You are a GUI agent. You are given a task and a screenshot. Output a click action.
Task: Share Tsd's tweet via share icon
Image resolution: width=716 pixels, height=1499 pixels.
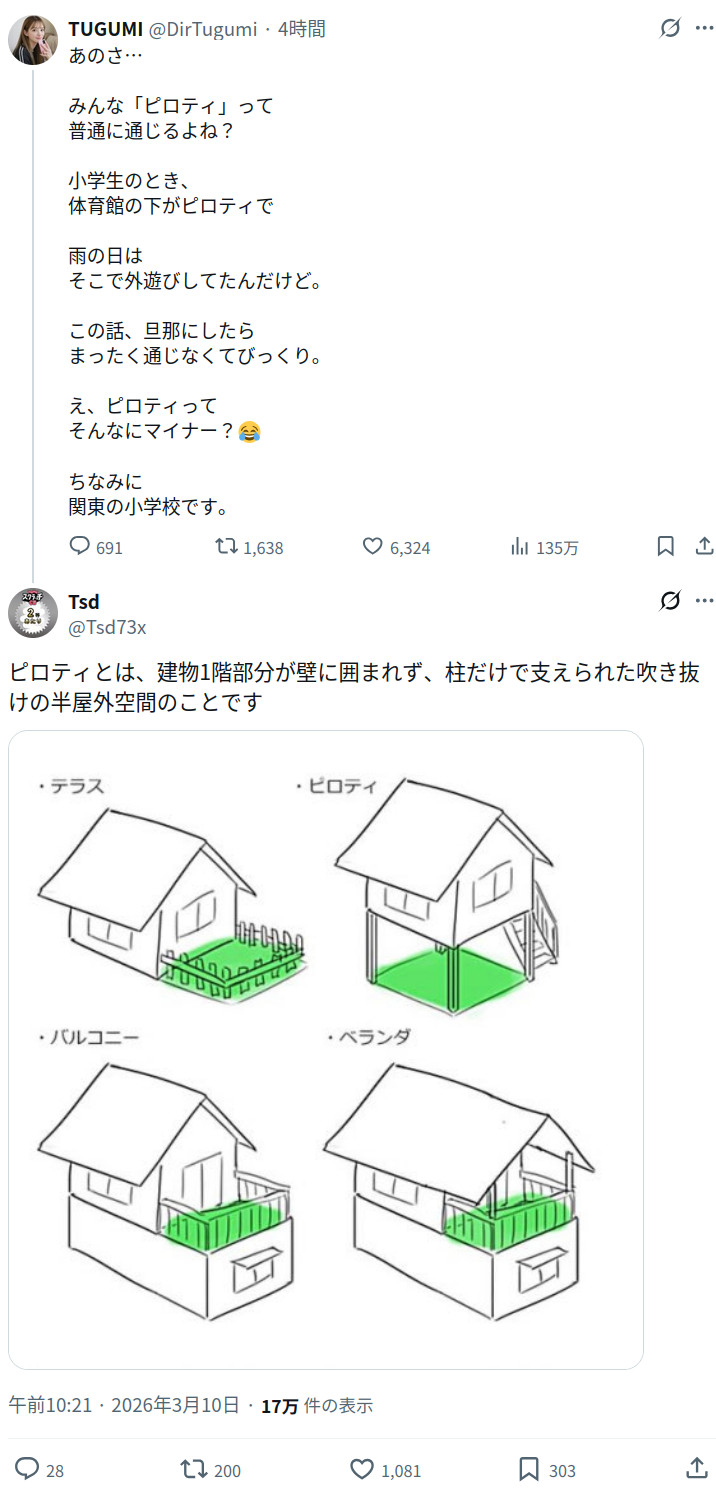click(697, 1469)
